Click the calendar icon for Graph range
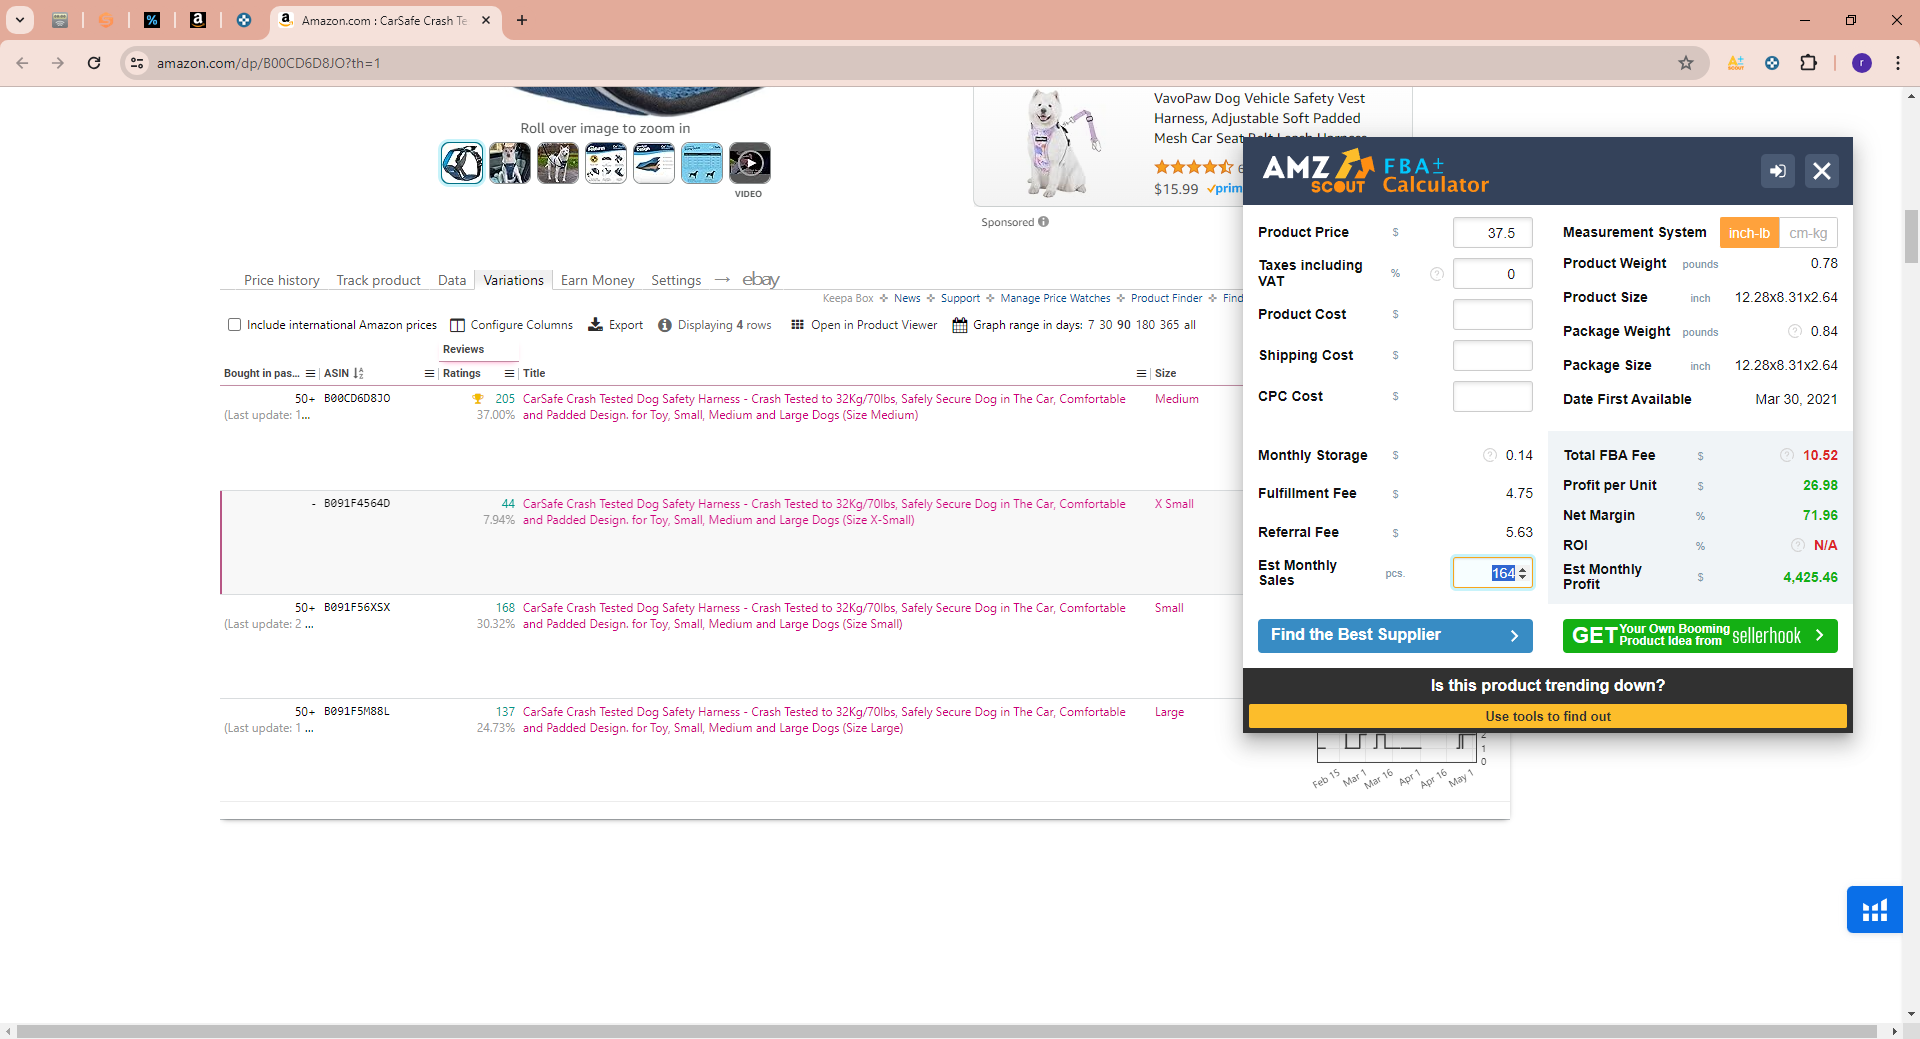This screenshot has height=1039, width=1920. click(960, 325)
